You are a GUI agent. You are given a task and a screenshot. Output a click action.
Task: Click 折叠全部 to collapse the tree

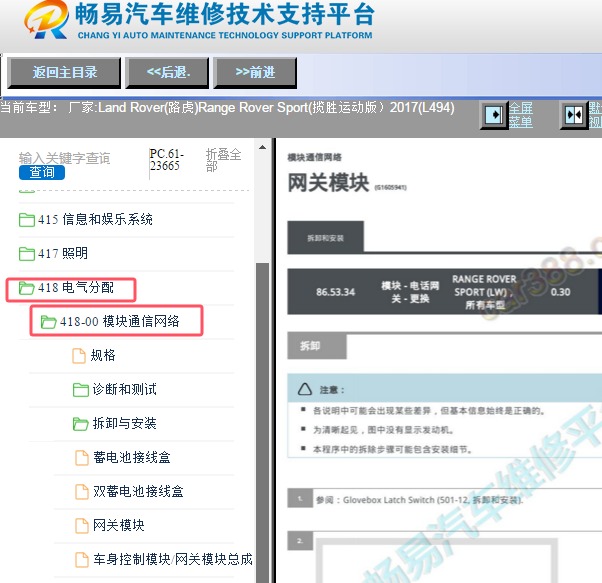[x=223, y=160]
